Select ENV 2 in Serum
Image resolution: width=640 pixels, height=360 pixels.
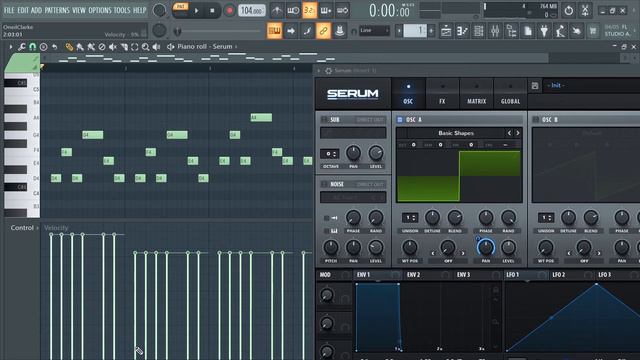(413, 275)
